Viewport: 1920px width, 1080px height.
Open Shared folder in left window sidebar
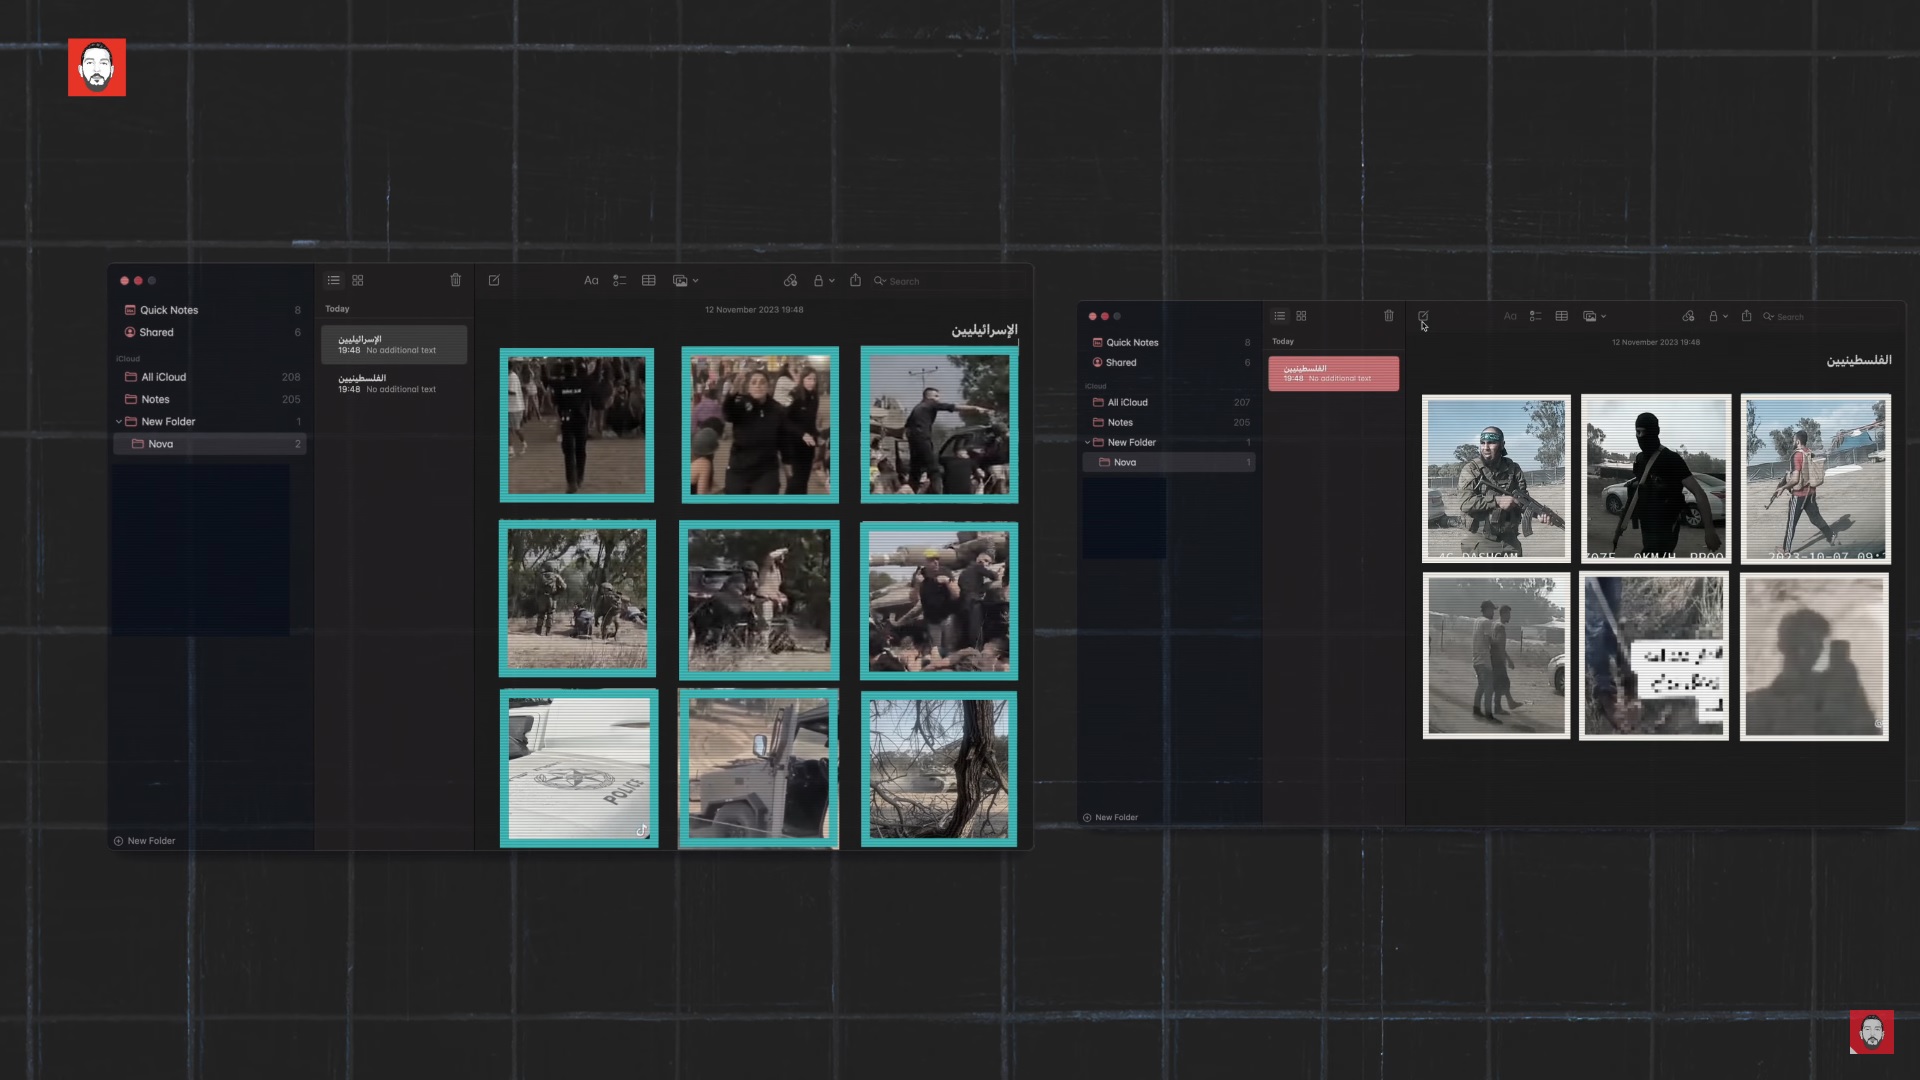point(211,332)
